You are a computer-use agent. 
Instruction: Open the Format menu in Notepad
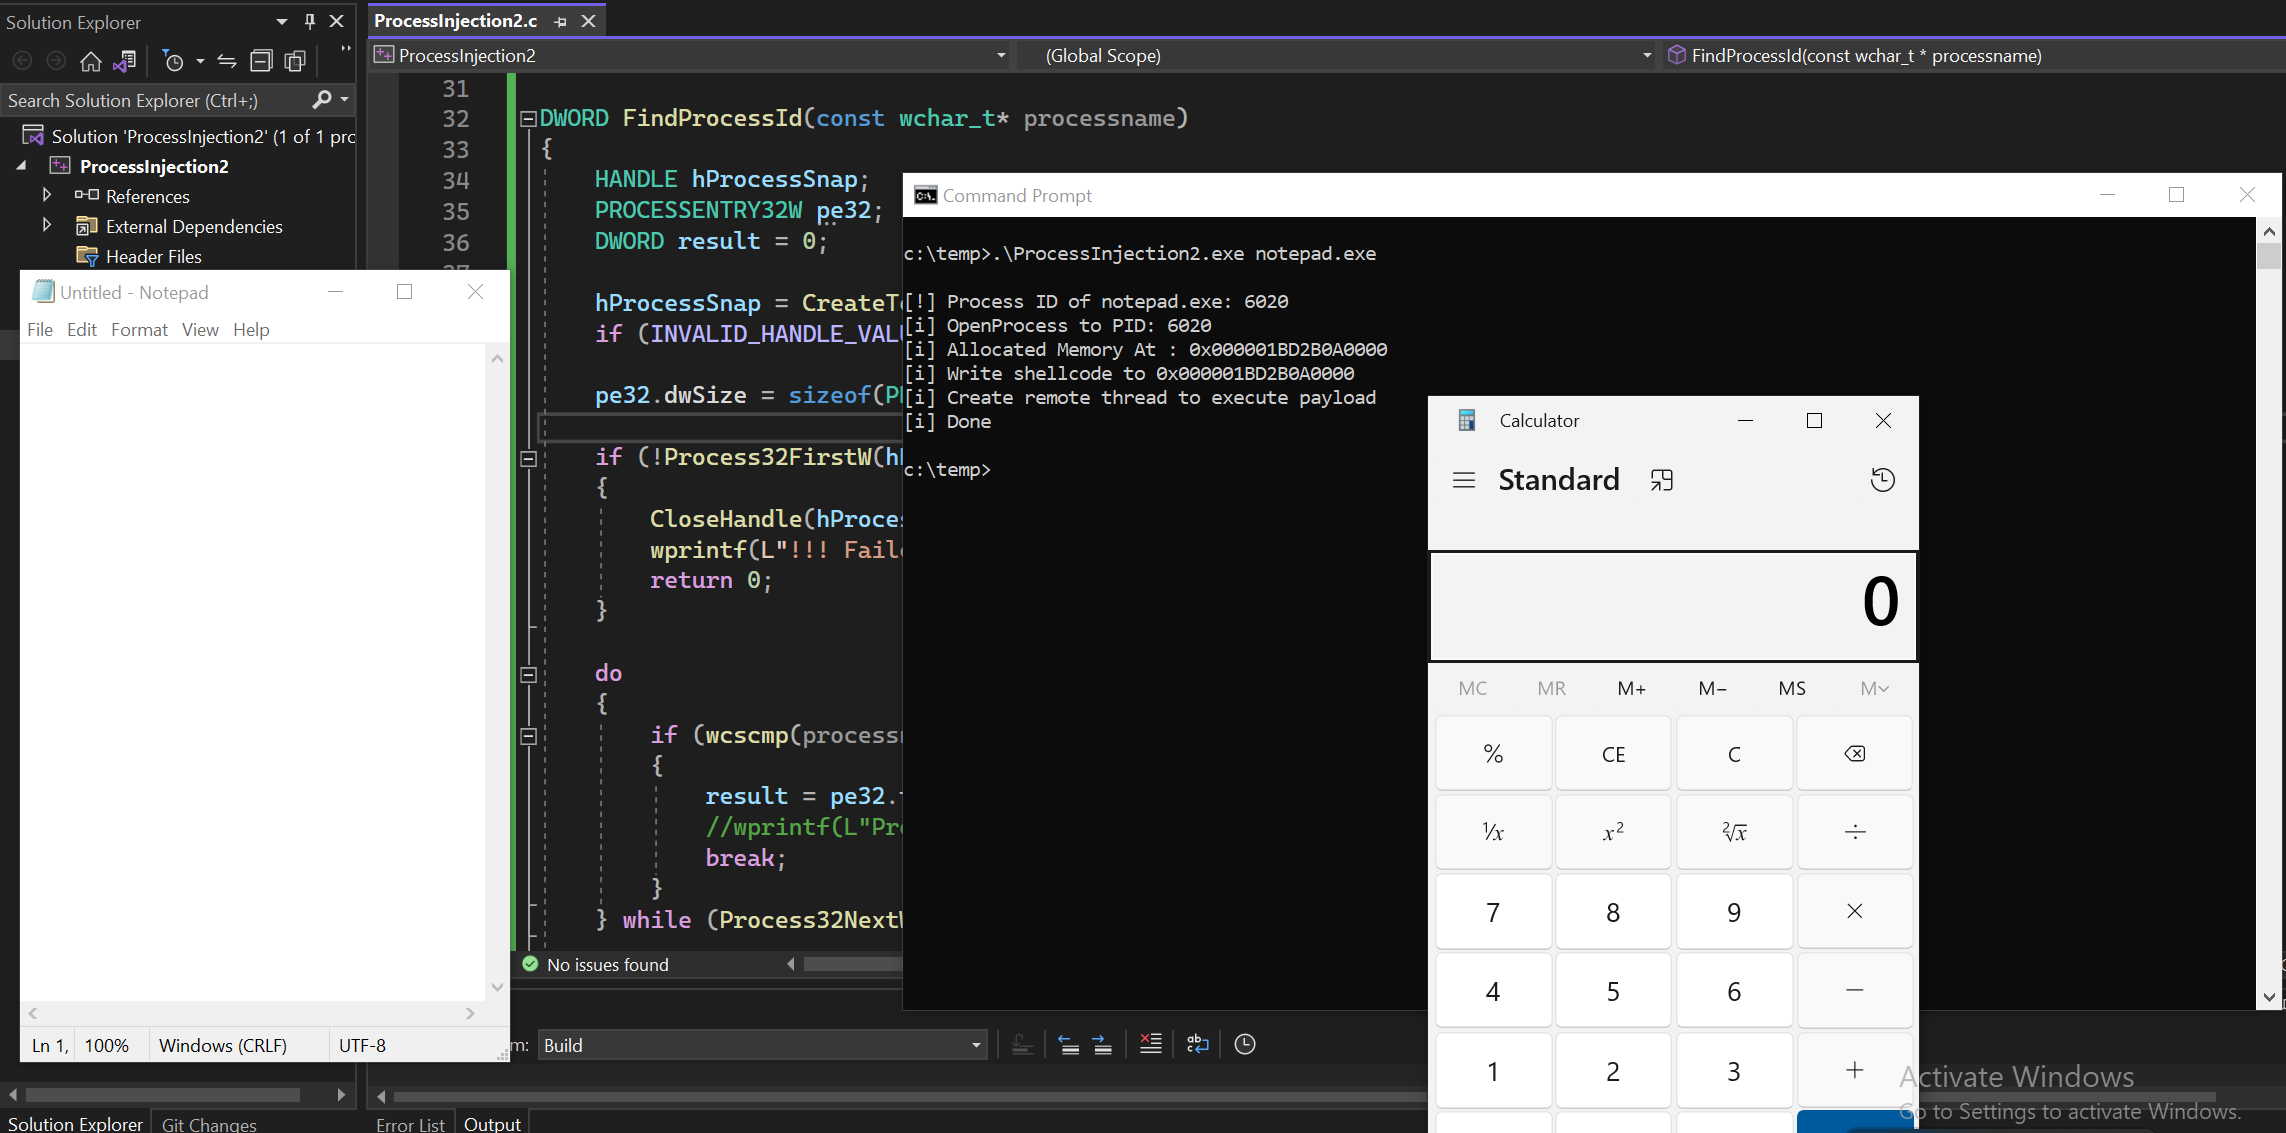pyautogui.click(x=139, y=330)
